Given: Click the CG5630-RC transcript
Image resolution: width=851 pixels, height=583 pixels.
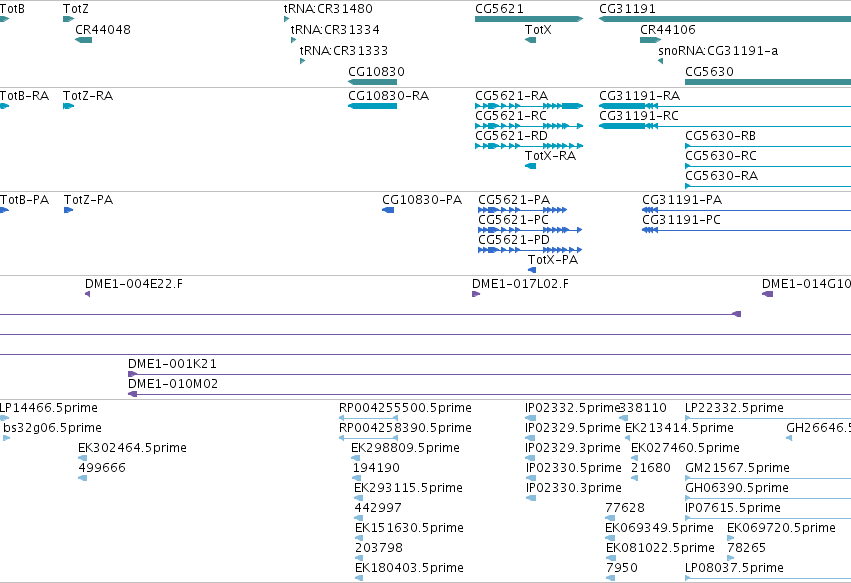Looking at the screenshot, I should (x=768, y=166).
